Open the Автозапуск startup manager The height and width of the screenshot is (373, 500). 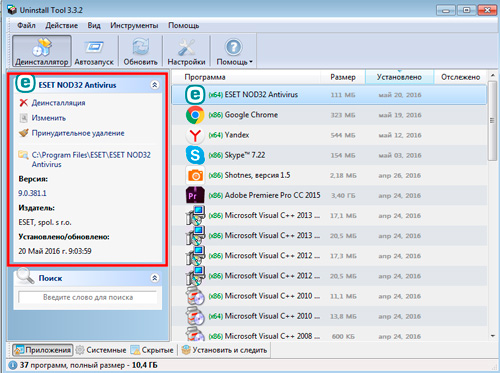coord(94,51)
